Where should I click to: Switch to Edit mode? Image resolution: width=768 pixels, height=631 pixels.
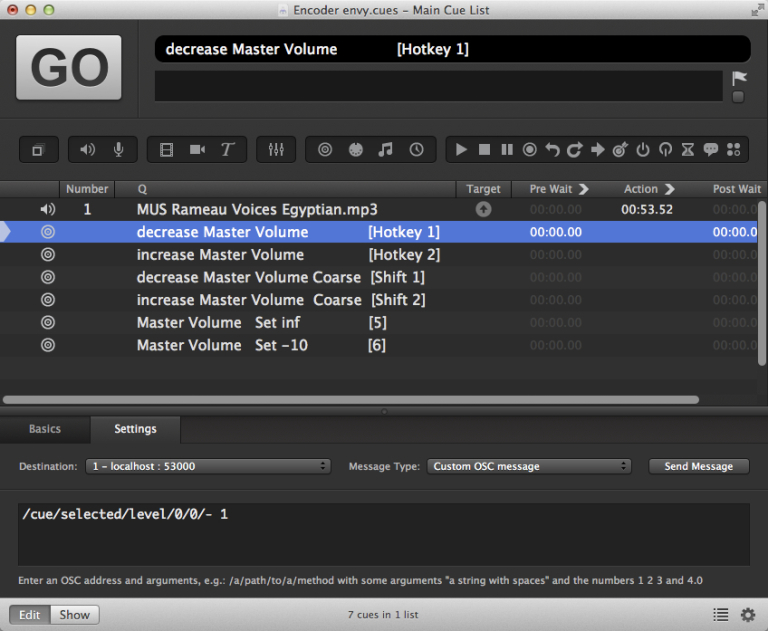(30, 615)
